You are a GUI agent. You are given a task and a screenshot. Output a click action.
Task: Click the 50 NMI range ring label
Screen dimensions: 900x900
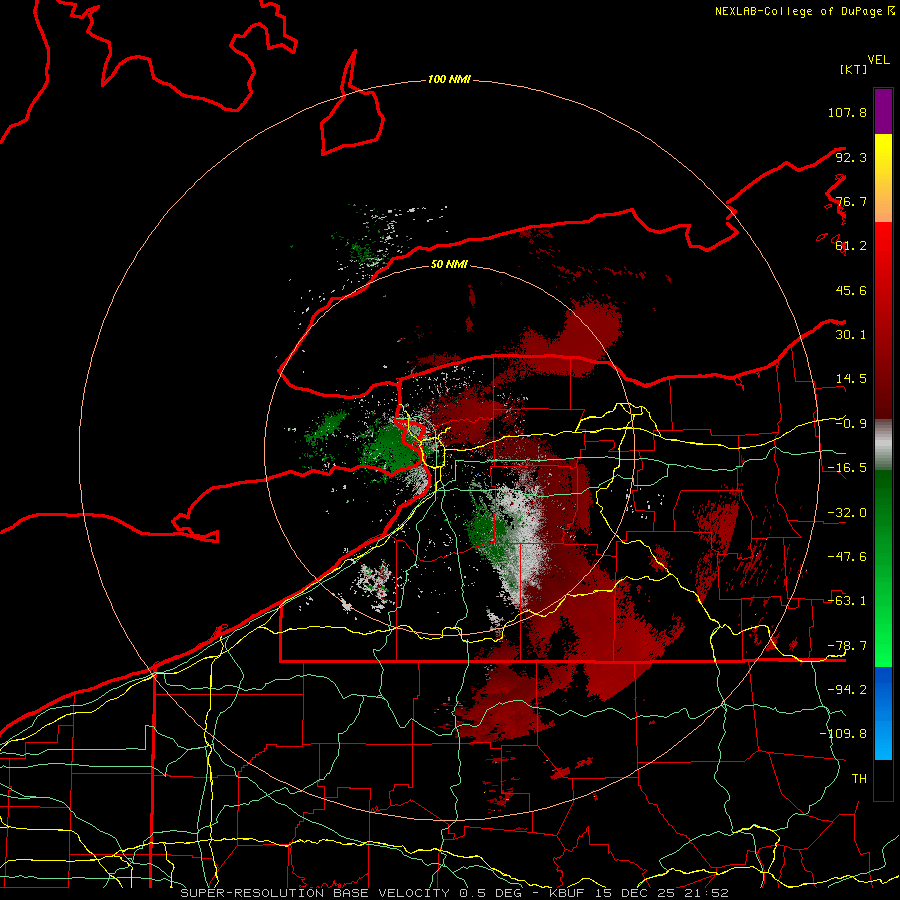click(449, 264)
